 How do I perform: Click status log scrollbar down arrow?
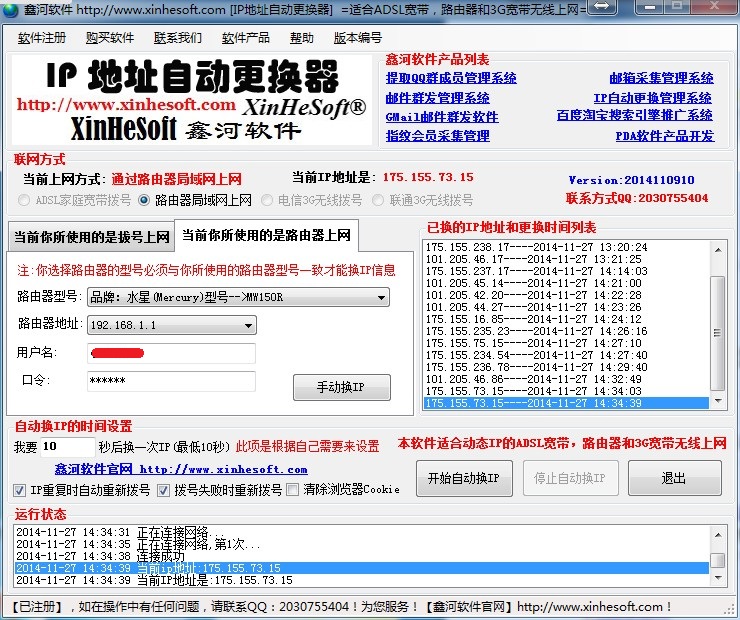tap(718, 578)
